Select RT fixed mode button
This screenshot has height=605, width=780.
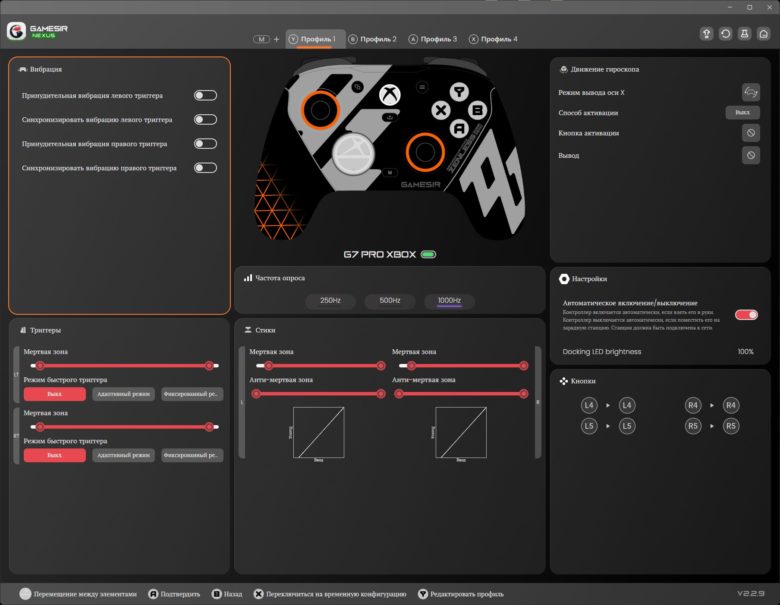point(192,455)
